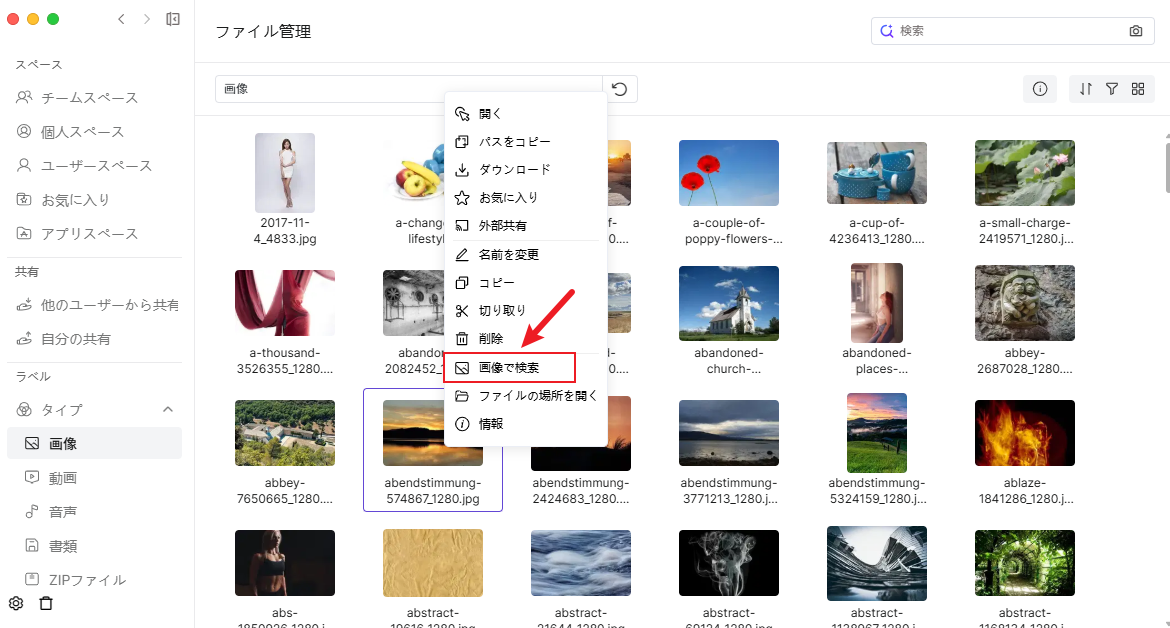
Task: Switch to grid view icon
Action: tap(1138, 89)
